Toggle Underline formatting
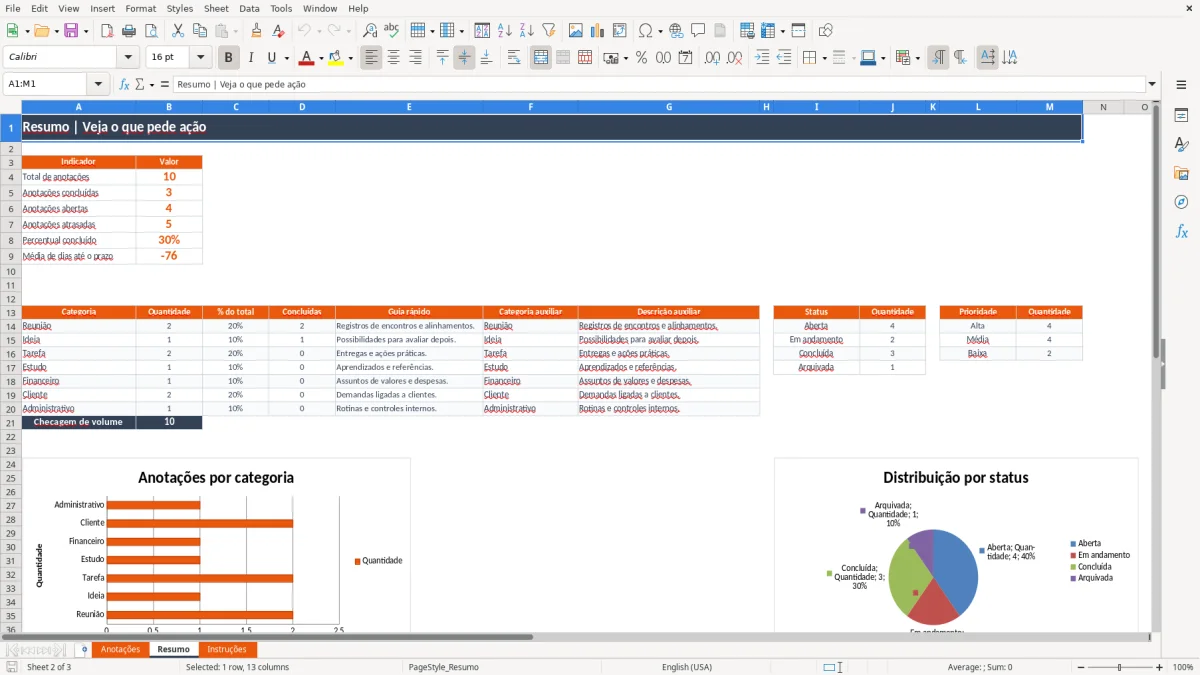 click(272, 58)
